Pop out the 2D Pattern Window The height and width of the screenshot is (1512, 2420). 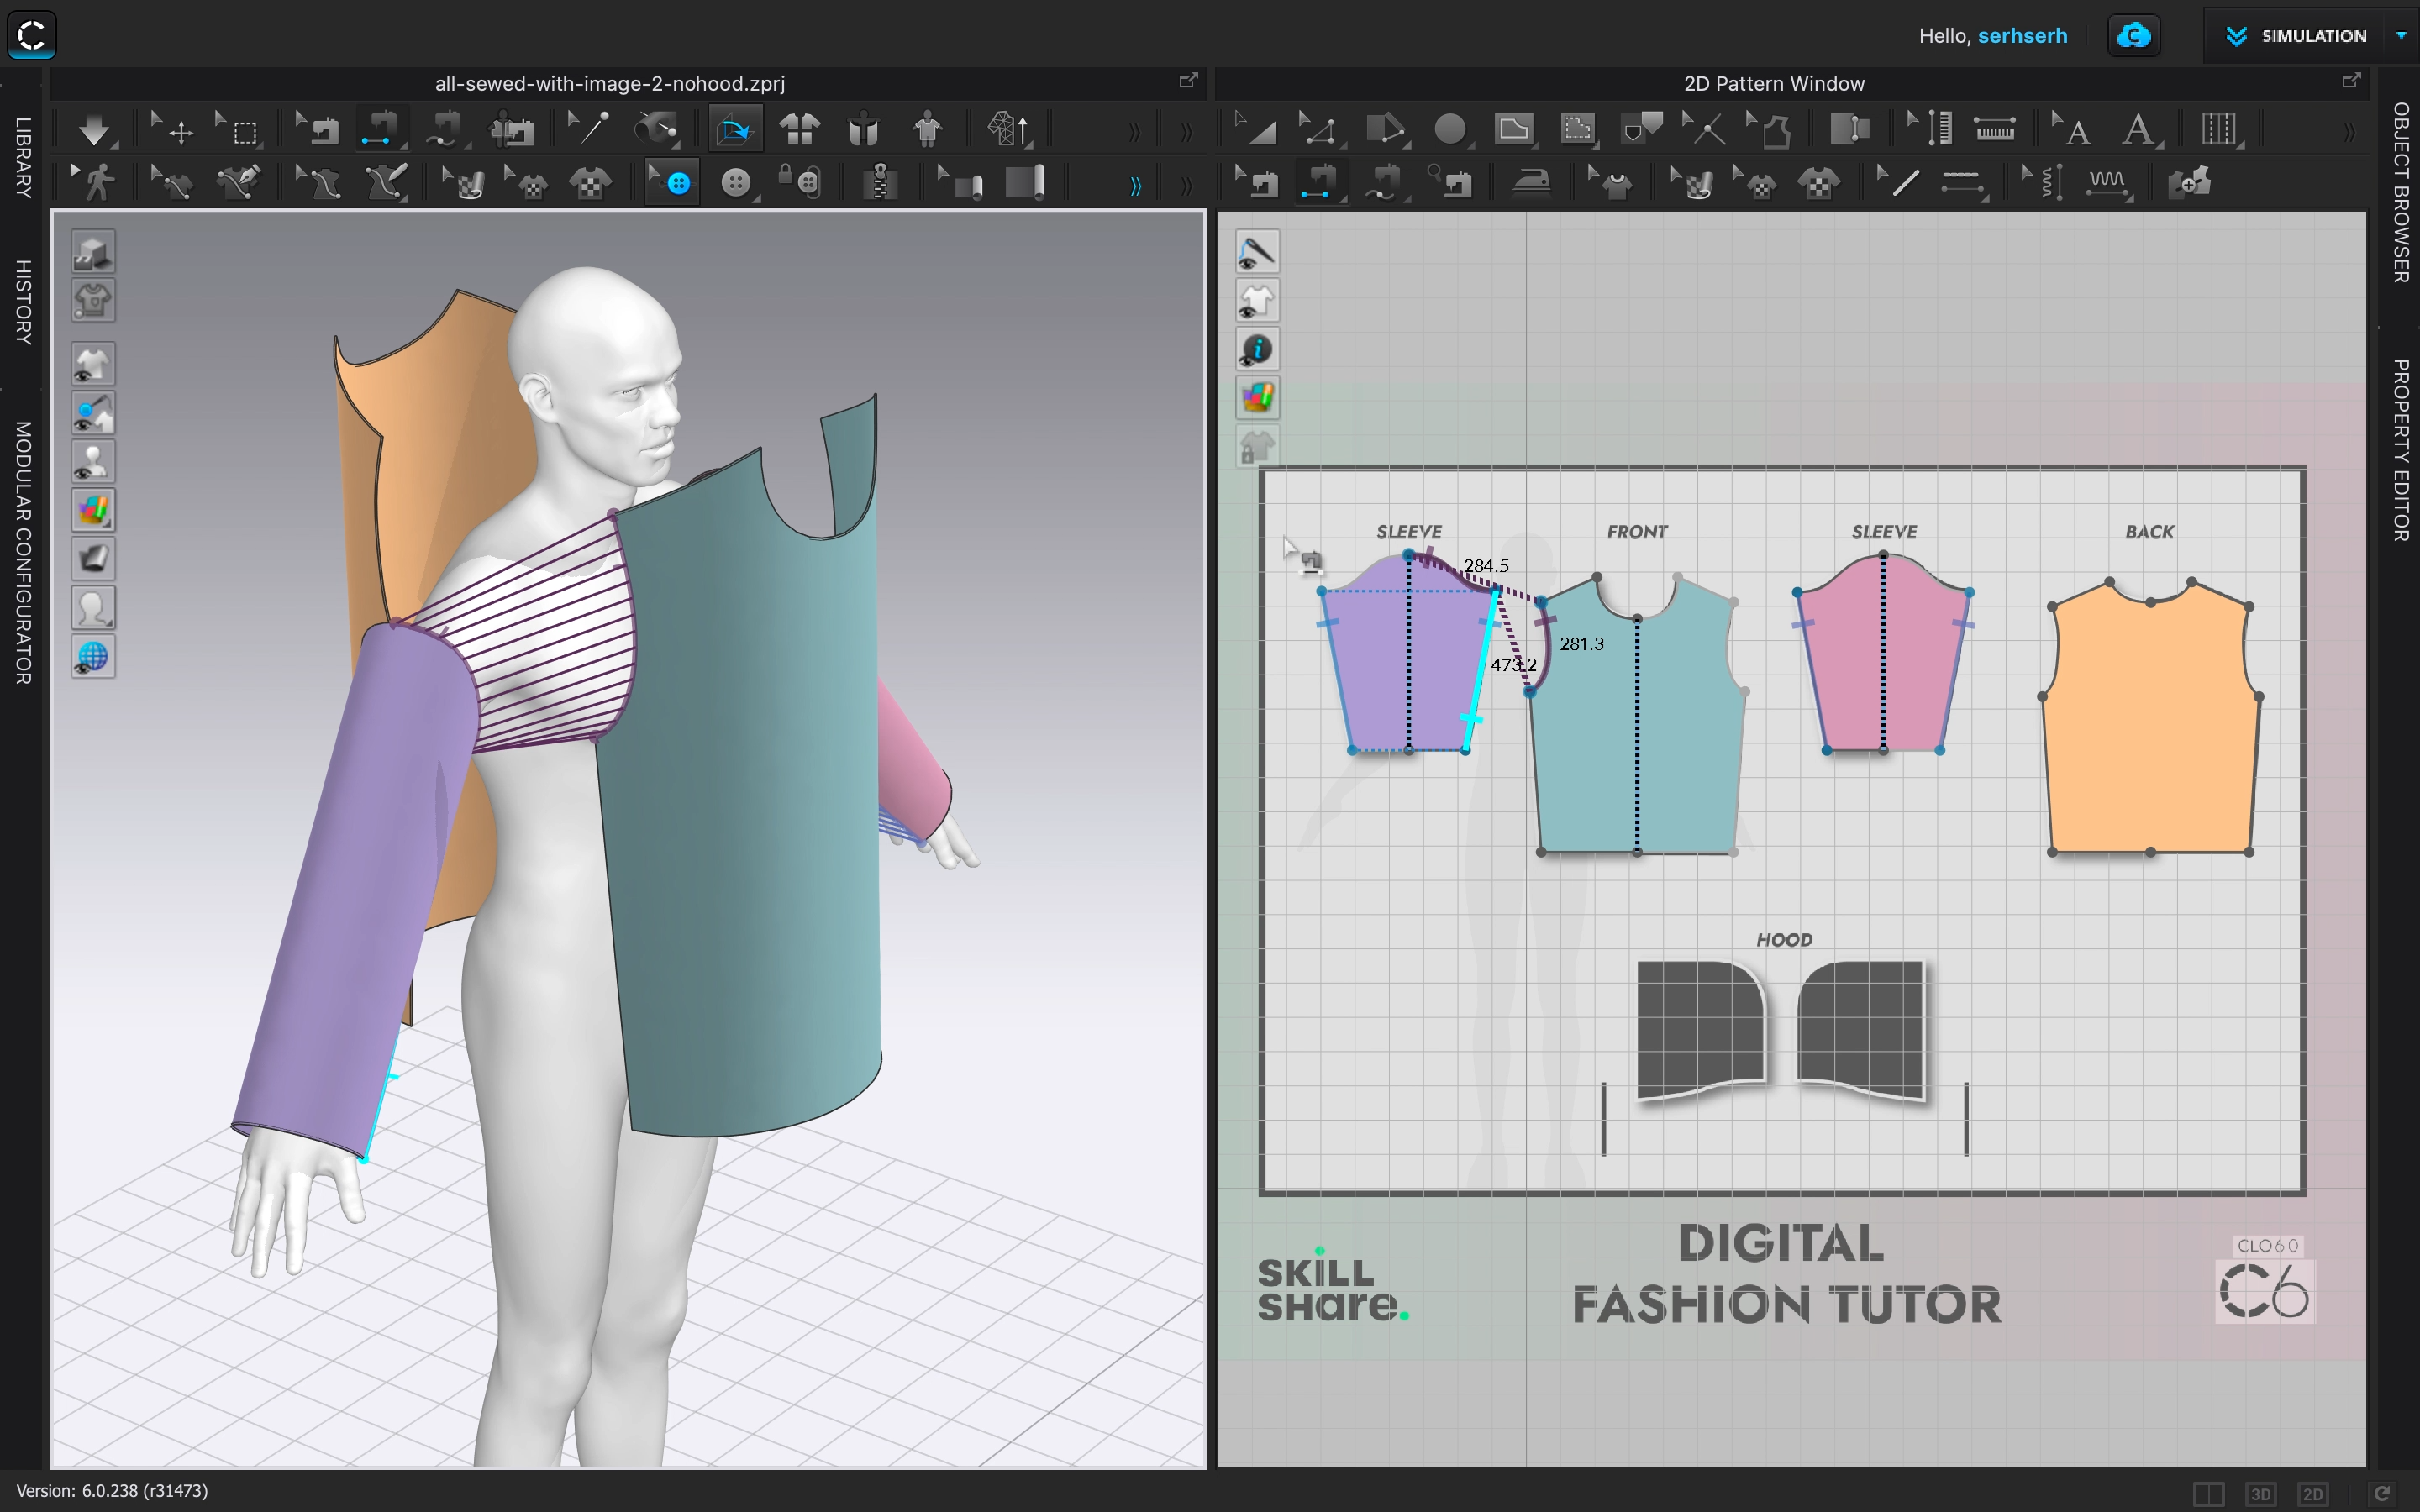coord(2351,80)
